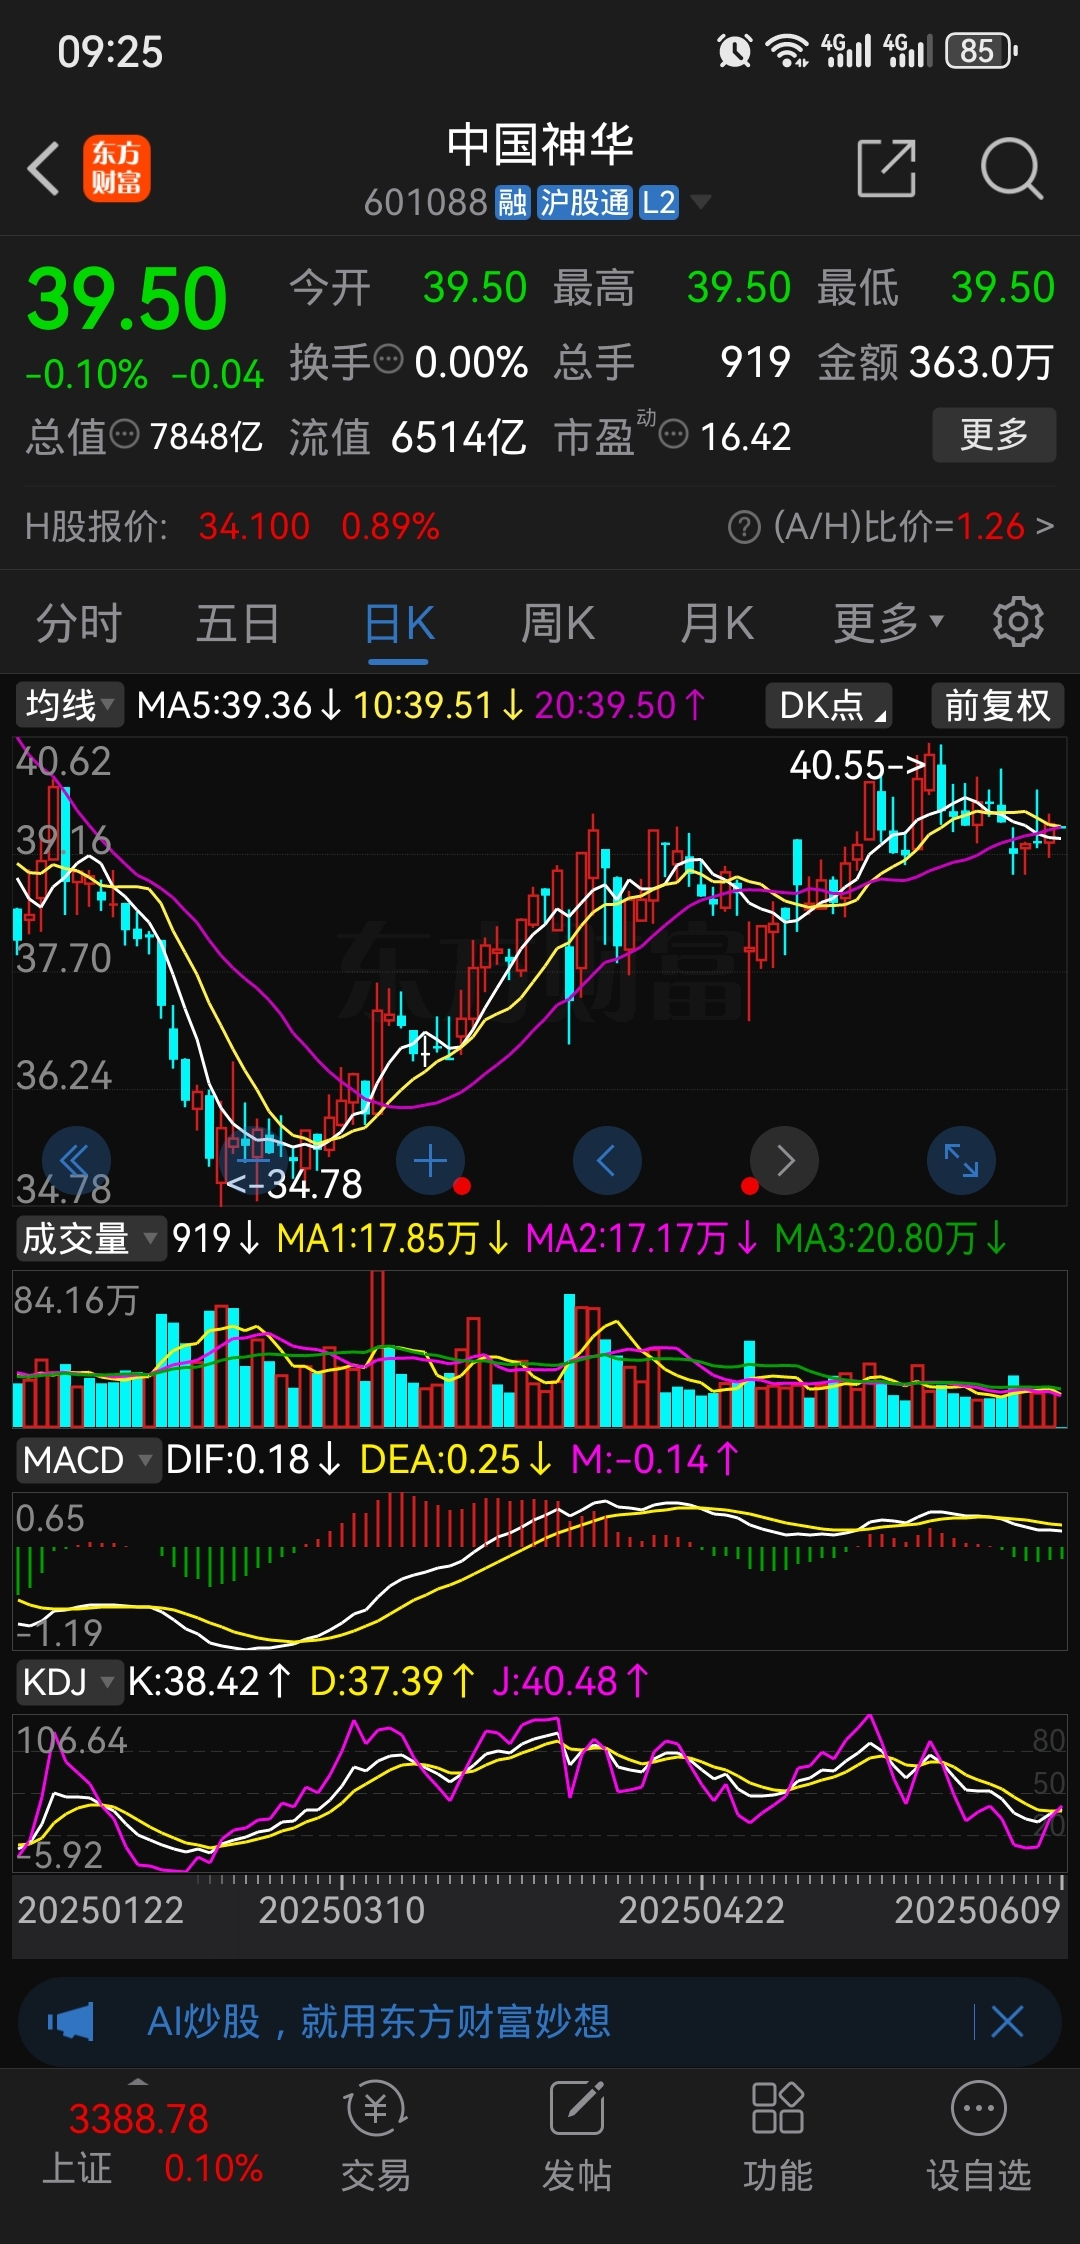Tap the current price 39.50
This screenshot has height=2244, width=1080.
tap(127, 299)
